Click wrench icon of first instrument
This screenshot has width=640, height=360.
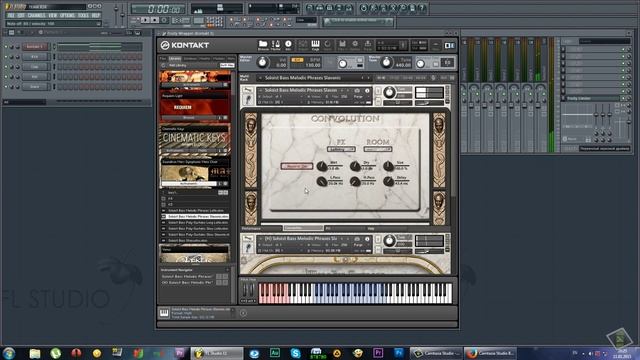coord(247,90)
